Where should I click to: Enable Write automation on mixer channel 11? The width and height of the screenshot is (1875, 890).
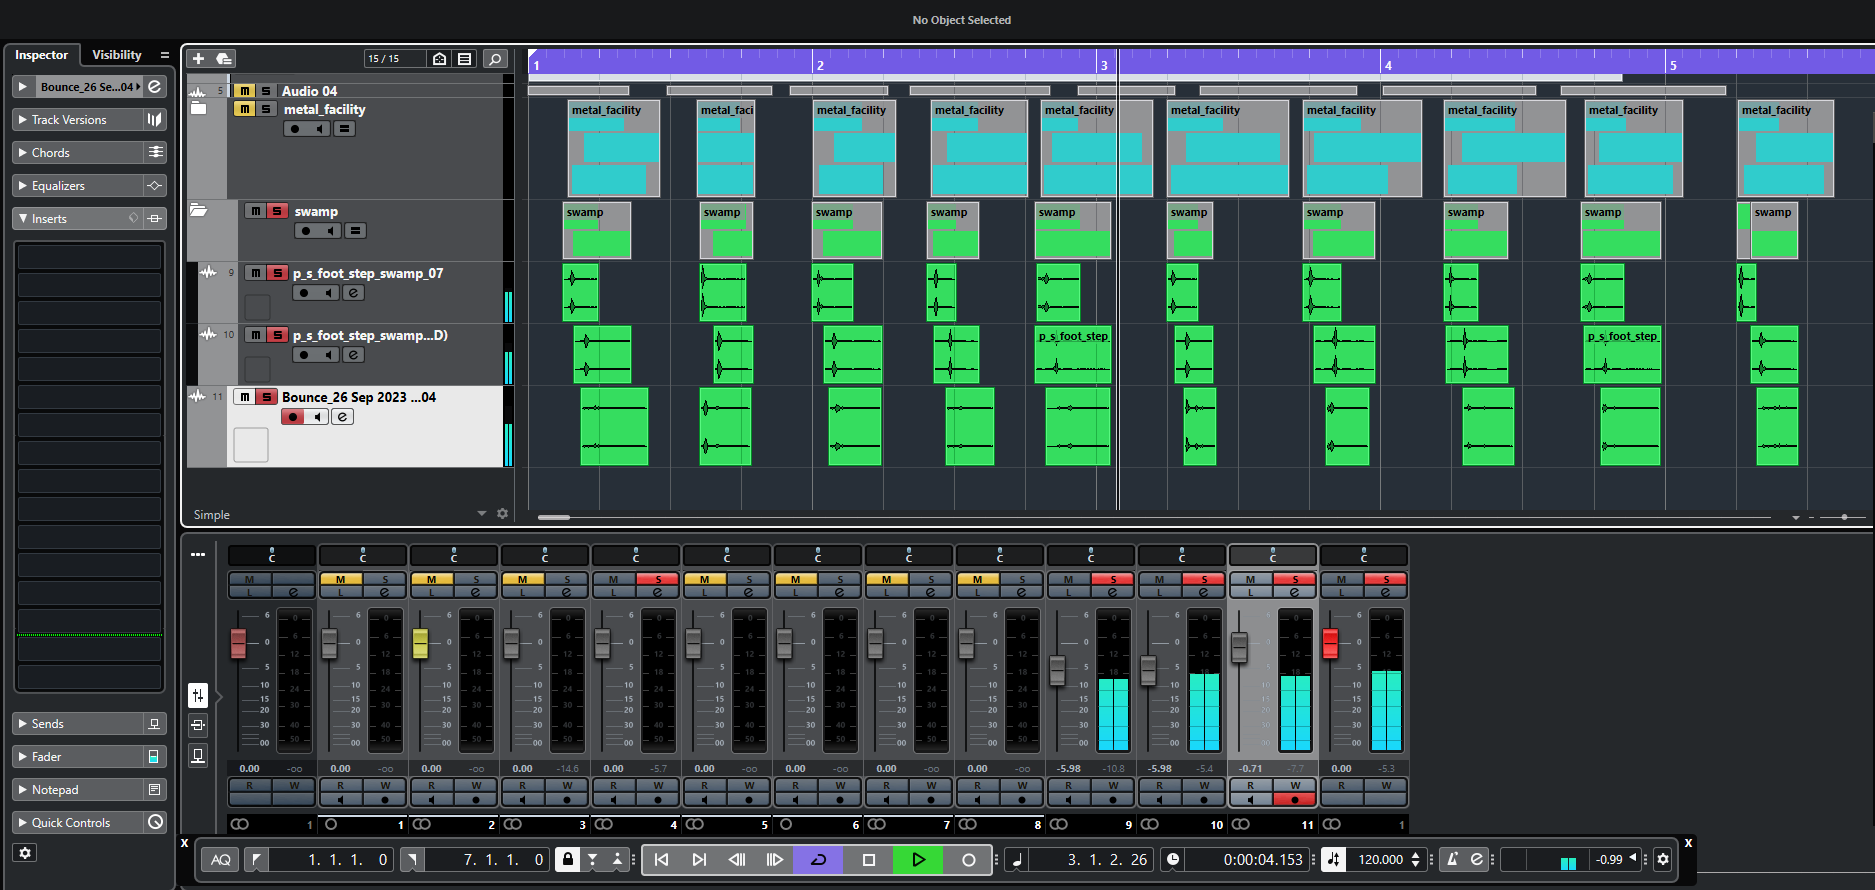pos(1295,785)
